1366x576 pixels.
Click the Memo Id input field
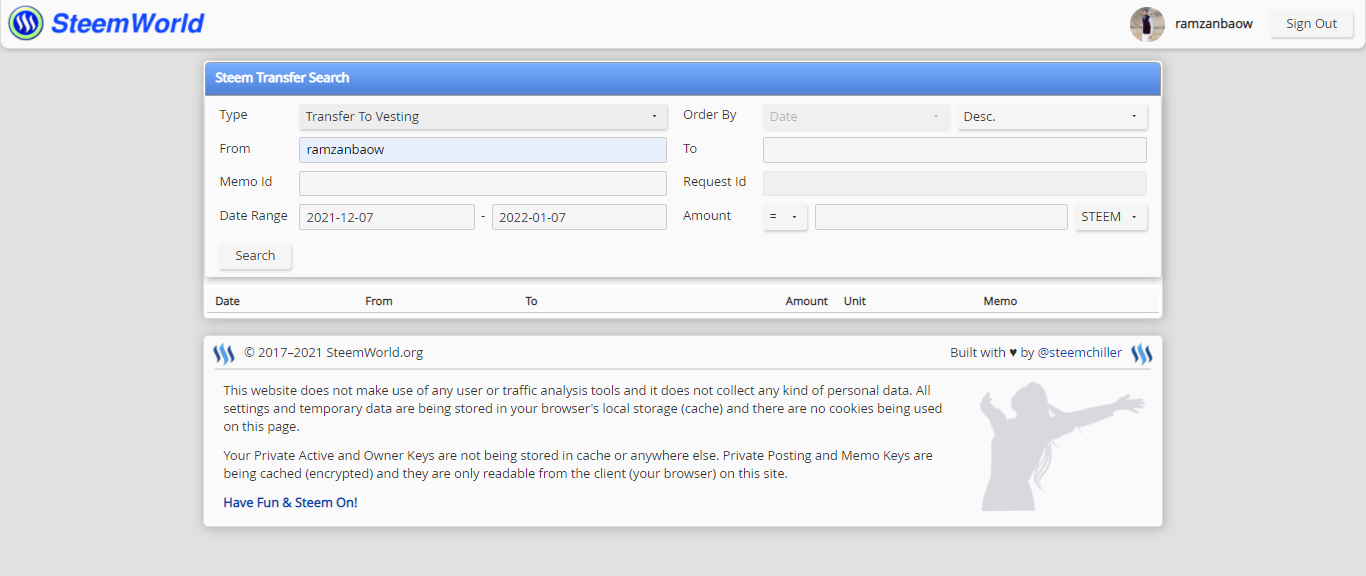(483, 183)
